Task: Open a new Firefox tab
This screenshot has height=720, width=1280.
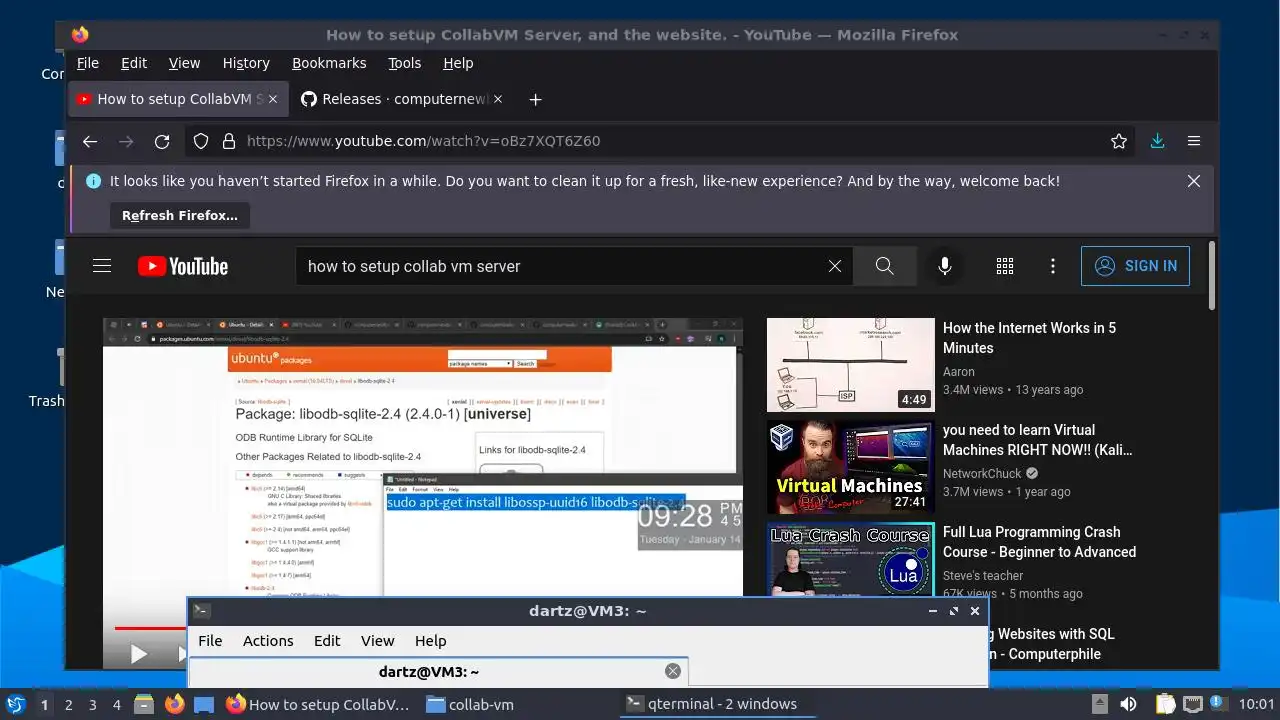Action: pyautogui.click(x=535, y=99)
